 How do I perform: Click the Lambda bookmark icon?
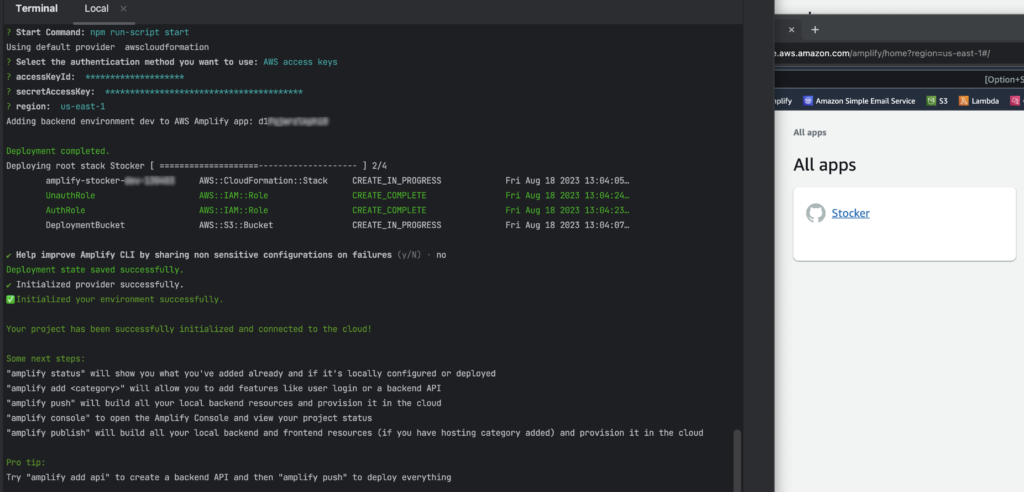pyautogui.click(x=964, y=101)
